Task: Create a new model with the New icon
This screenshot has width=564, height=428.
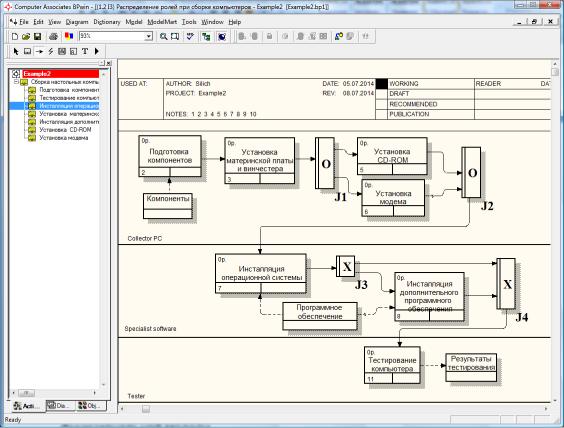Action: coord(15,36)
